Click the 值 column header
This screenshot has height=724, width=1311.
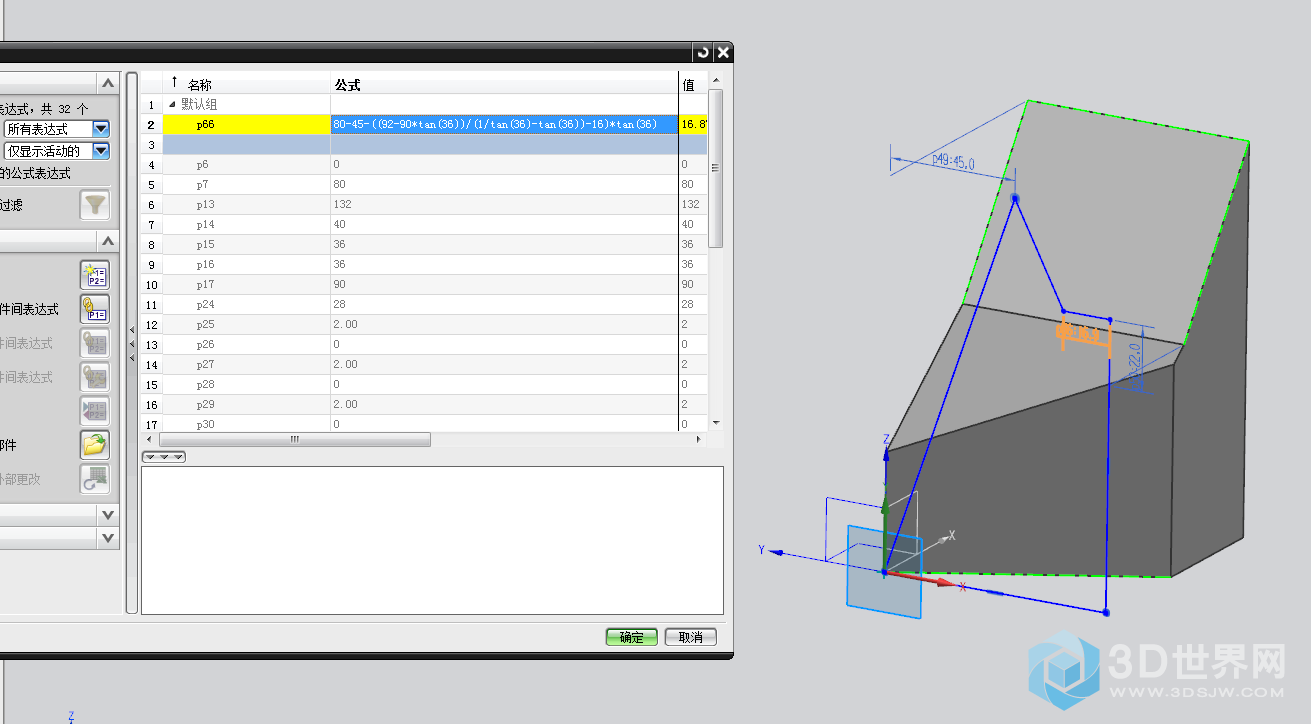coord(693,84)
